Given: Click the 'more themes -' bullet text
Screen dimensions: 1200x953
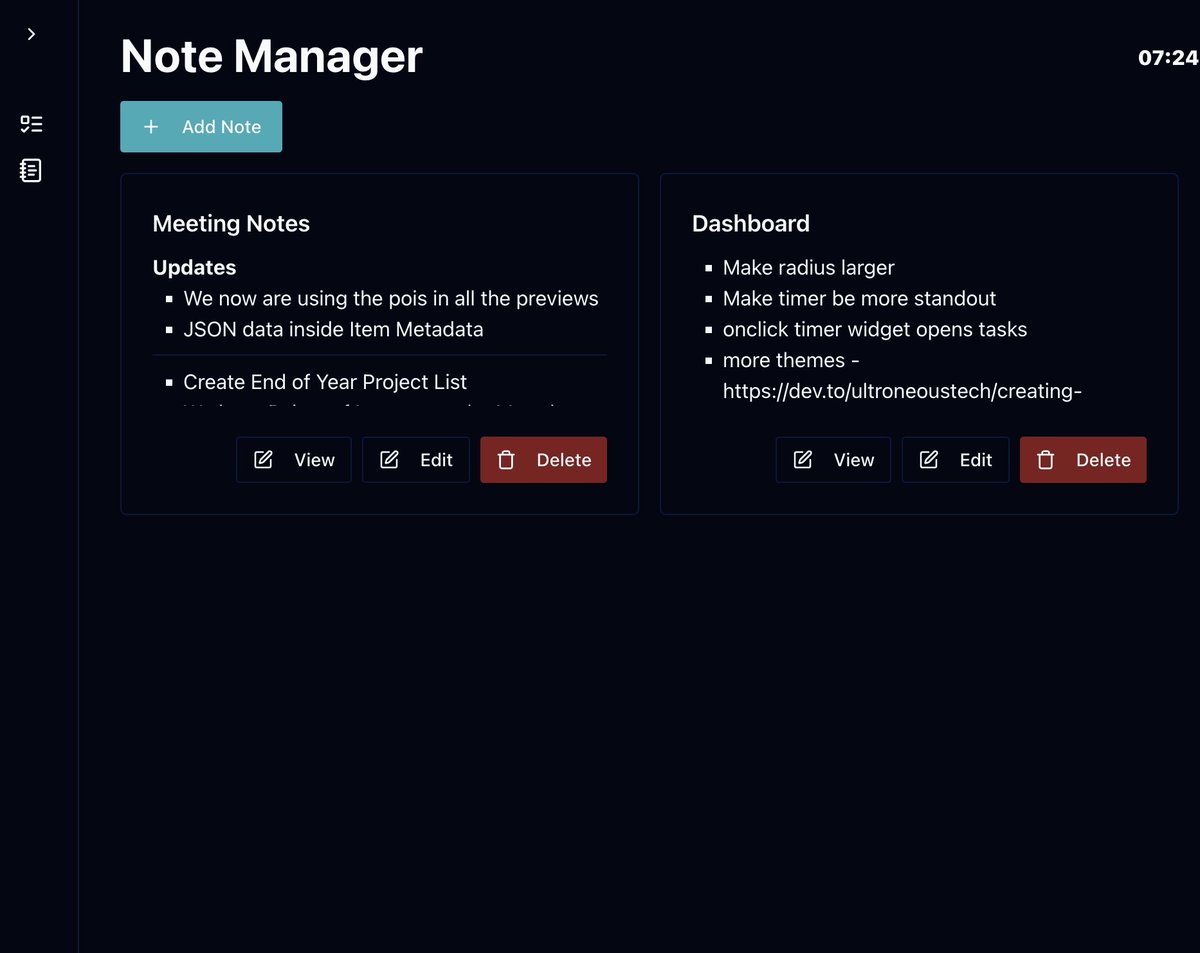Looking at the screenshot, I should click(791, 360).
